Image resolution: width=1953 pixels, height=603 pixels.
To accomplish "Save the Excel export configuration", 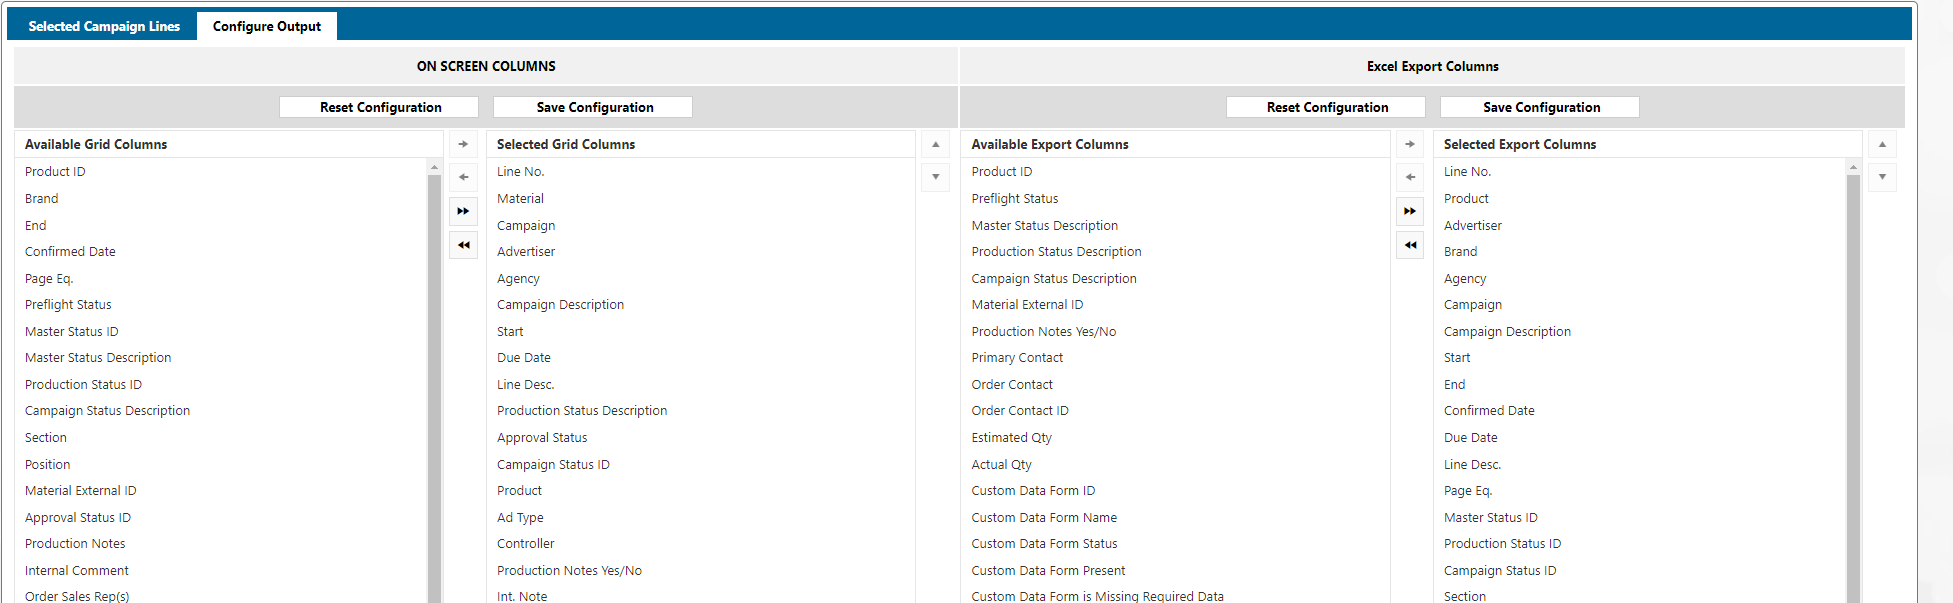I will click(x=1541, y=107).
